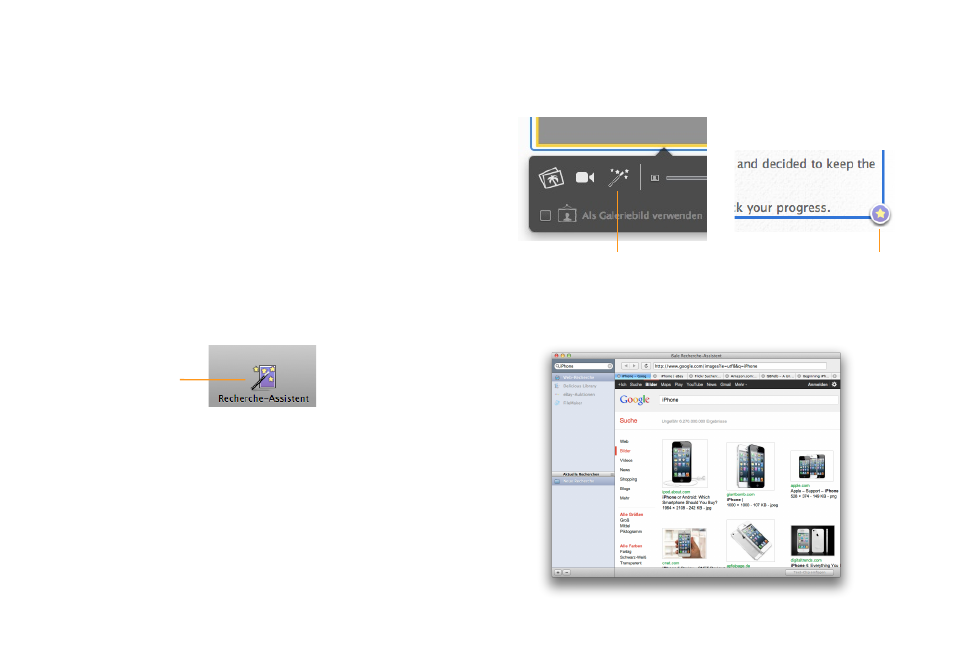Select FileMaker in the sidebar
Screen dimensions: 954x668
(583, 403)
